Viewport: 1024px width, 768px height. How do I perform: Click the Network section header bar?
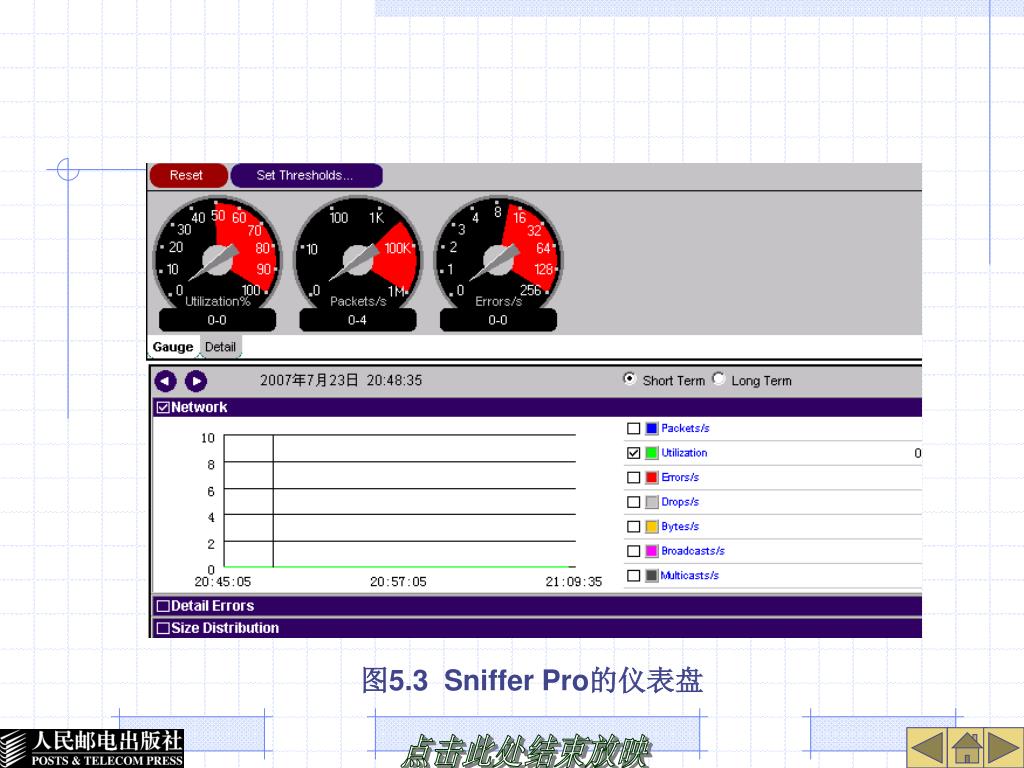click(x=537, y=408)
